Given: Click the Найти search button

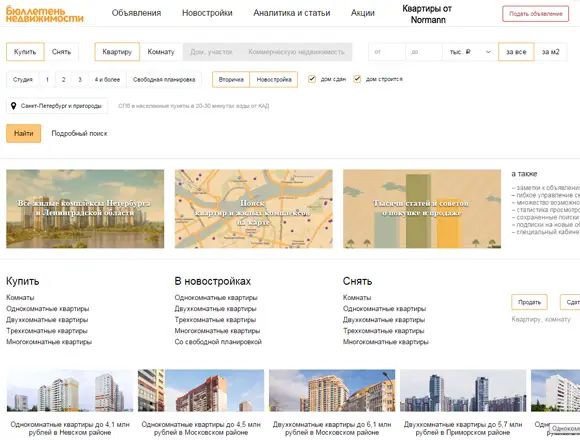Looking at the screenshot, I should (x=24, y=133).
